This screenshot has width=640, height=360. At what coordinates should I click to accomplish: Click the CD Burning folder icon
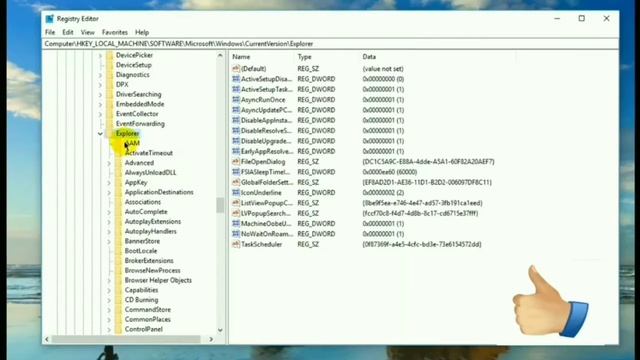coord(118,300)
